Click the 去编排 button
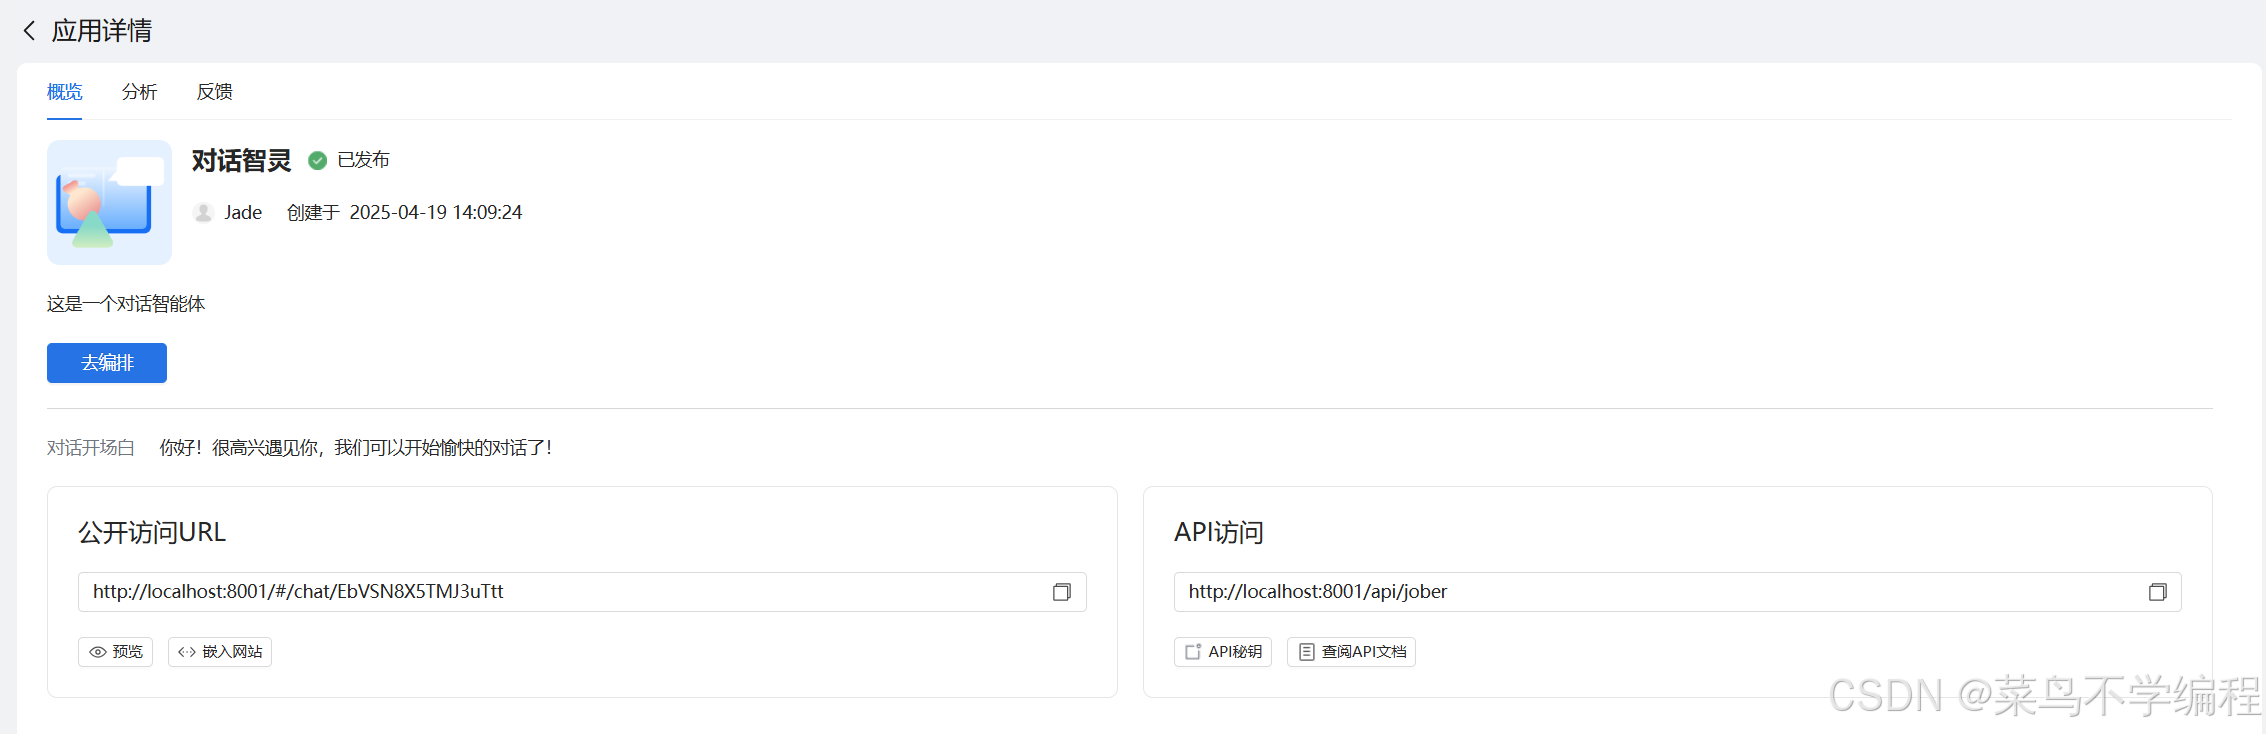This screenshot has height=734, width=2266. point(107,363)
